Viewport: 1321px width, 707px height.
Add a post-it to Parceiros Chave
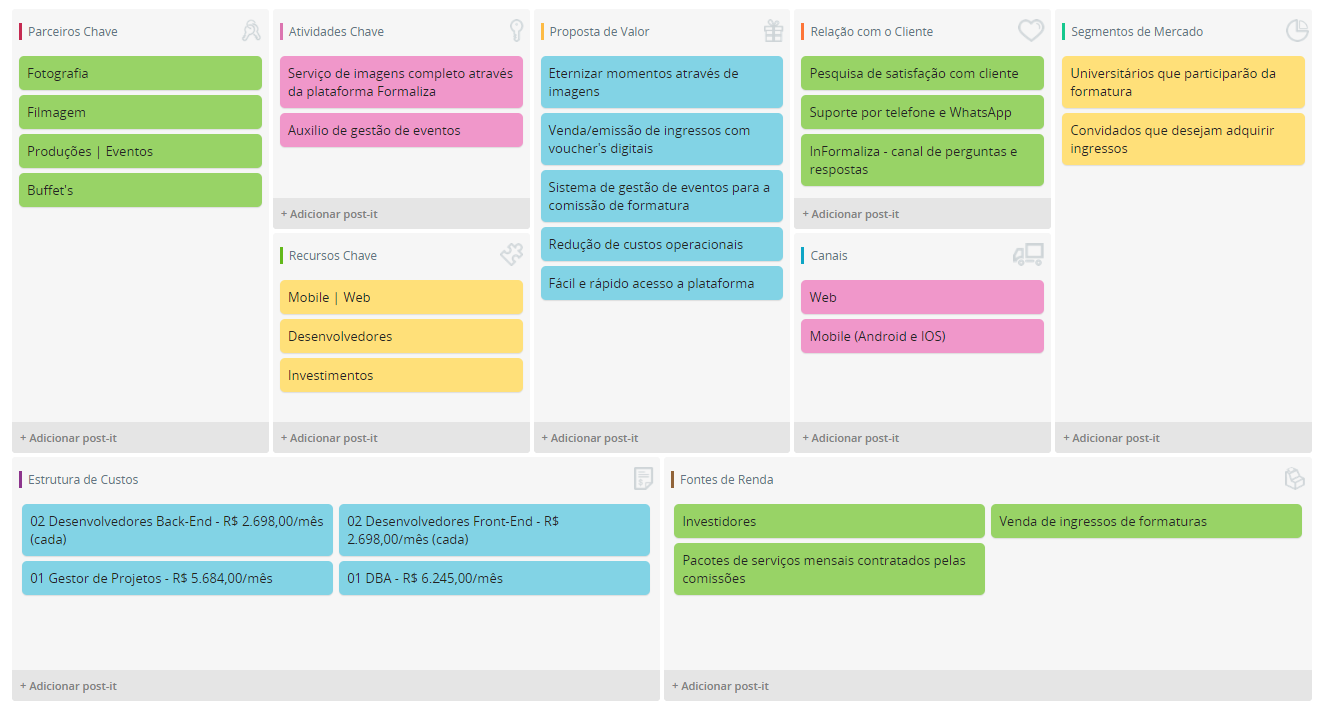[69, 438]
